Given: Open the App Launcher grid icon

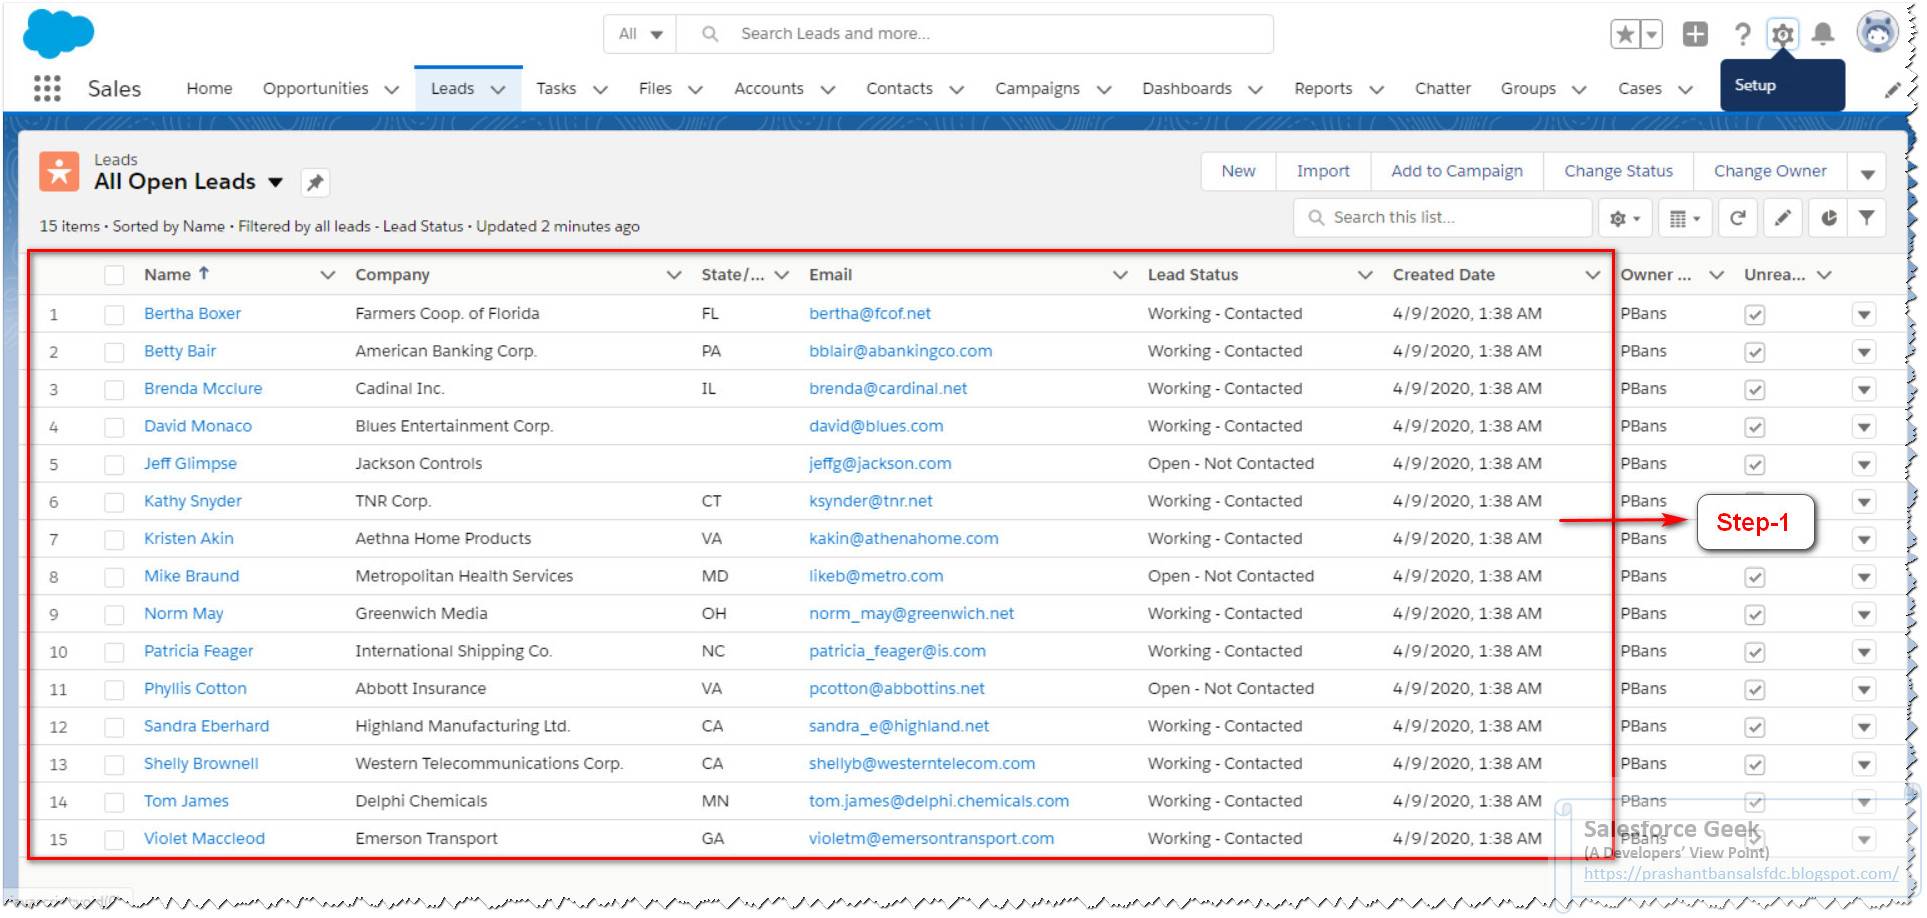Looking at the screenshot, I should coord(47,89).
